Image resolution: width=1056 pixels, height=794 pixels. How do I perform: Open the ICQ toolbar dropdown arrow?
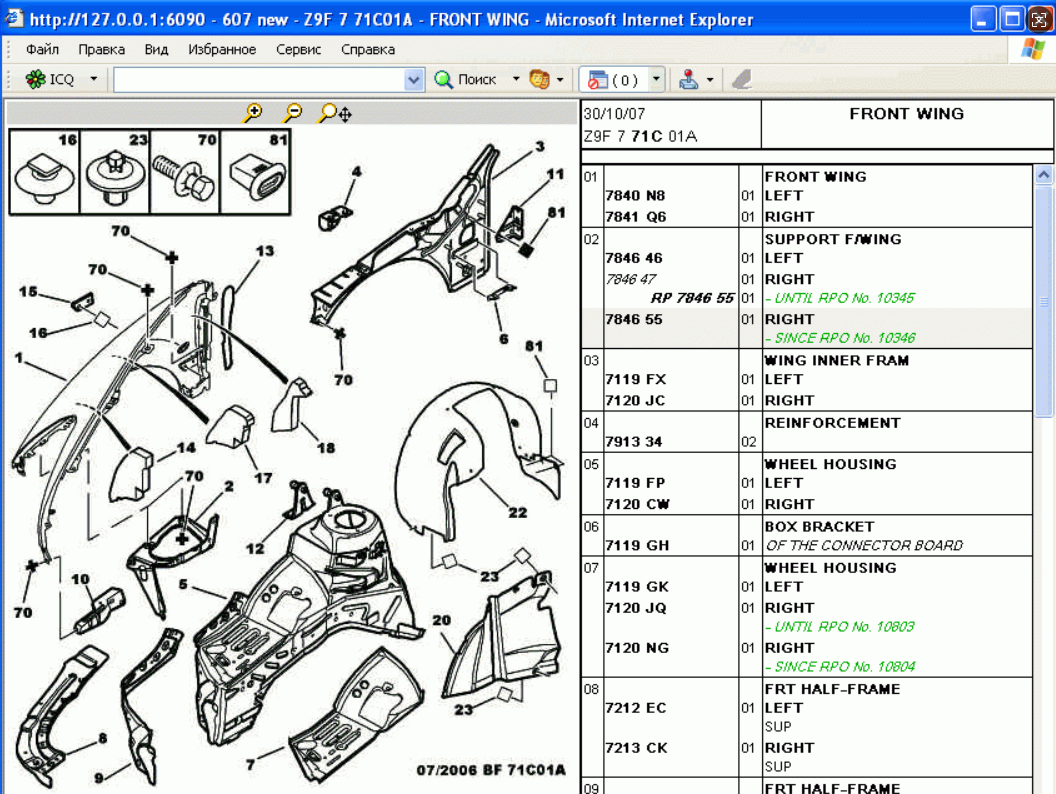[94, 80]
